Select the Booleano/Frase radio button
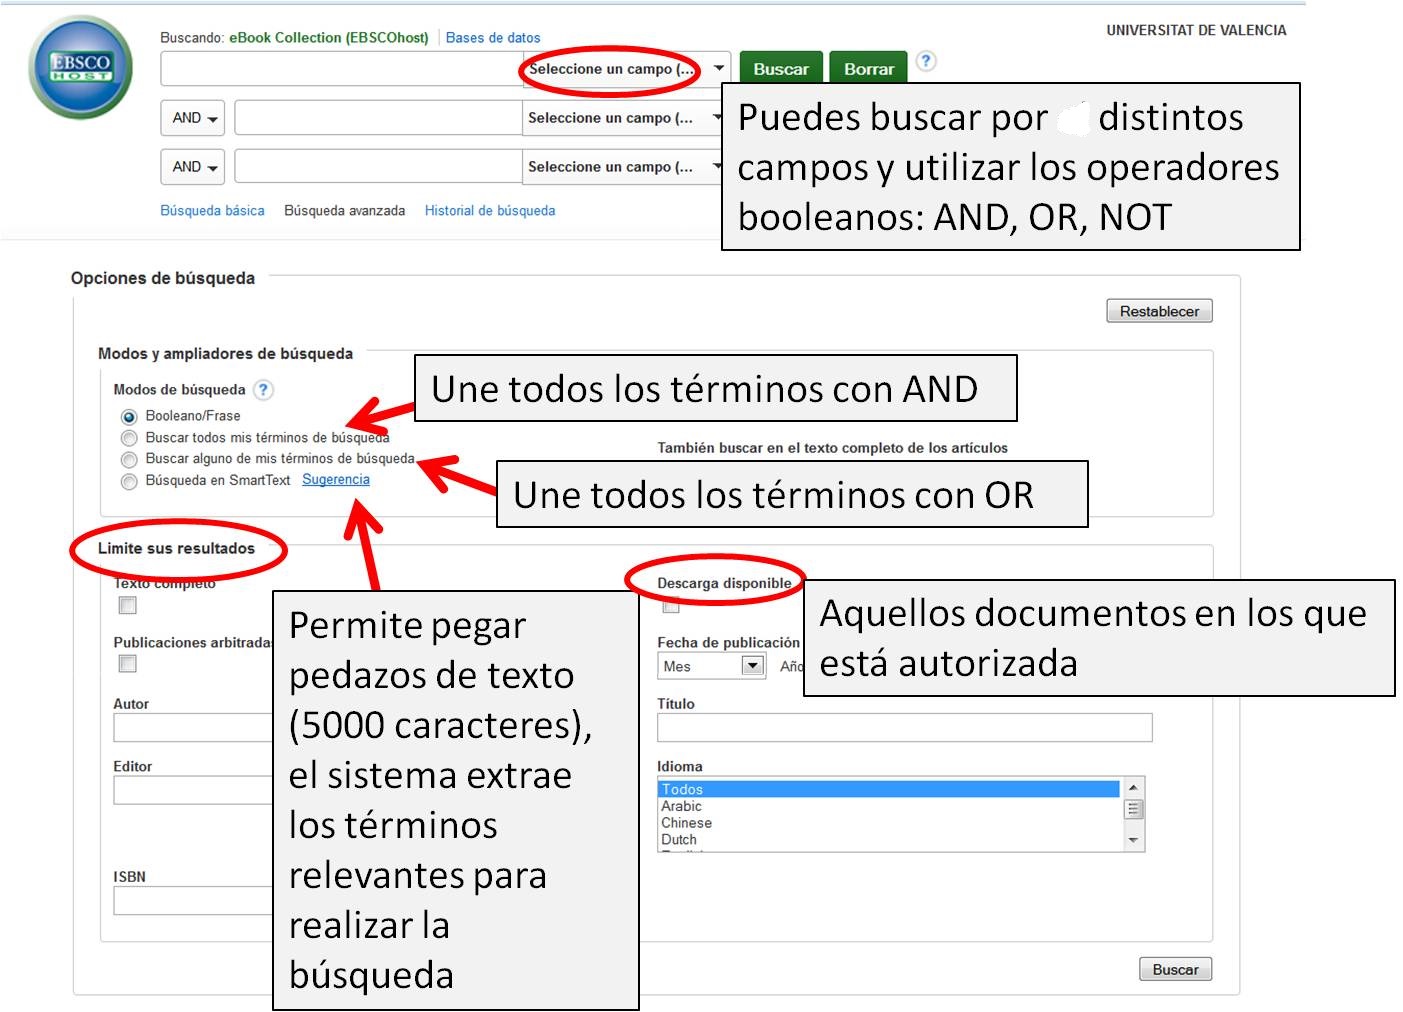This screenshot has width=1403, height=1012. tap(129, 417)
